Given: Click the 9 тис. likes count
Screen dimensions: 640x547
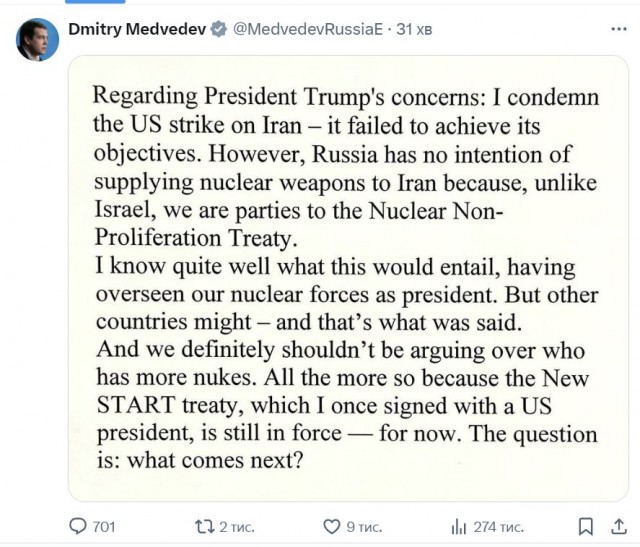Looking at the screenshot, I should click(x=365, y=526).
